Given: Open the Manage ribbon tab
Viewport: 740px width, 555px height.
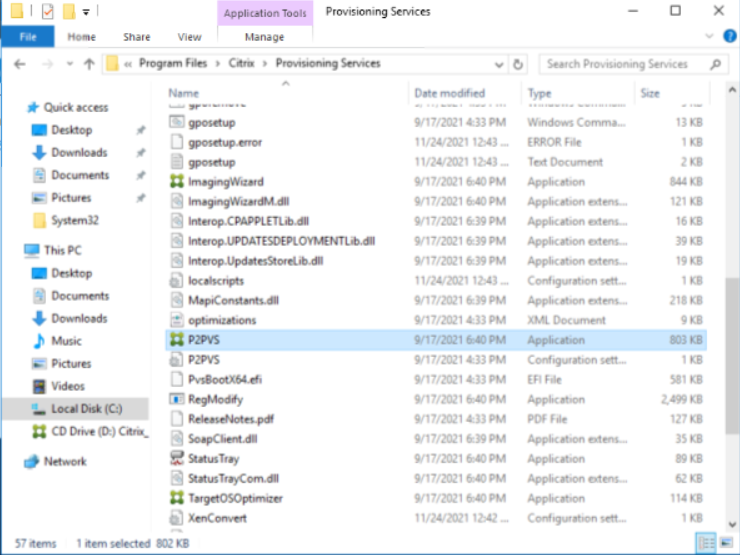Looking at the screenshot, I should pos(264,37).
